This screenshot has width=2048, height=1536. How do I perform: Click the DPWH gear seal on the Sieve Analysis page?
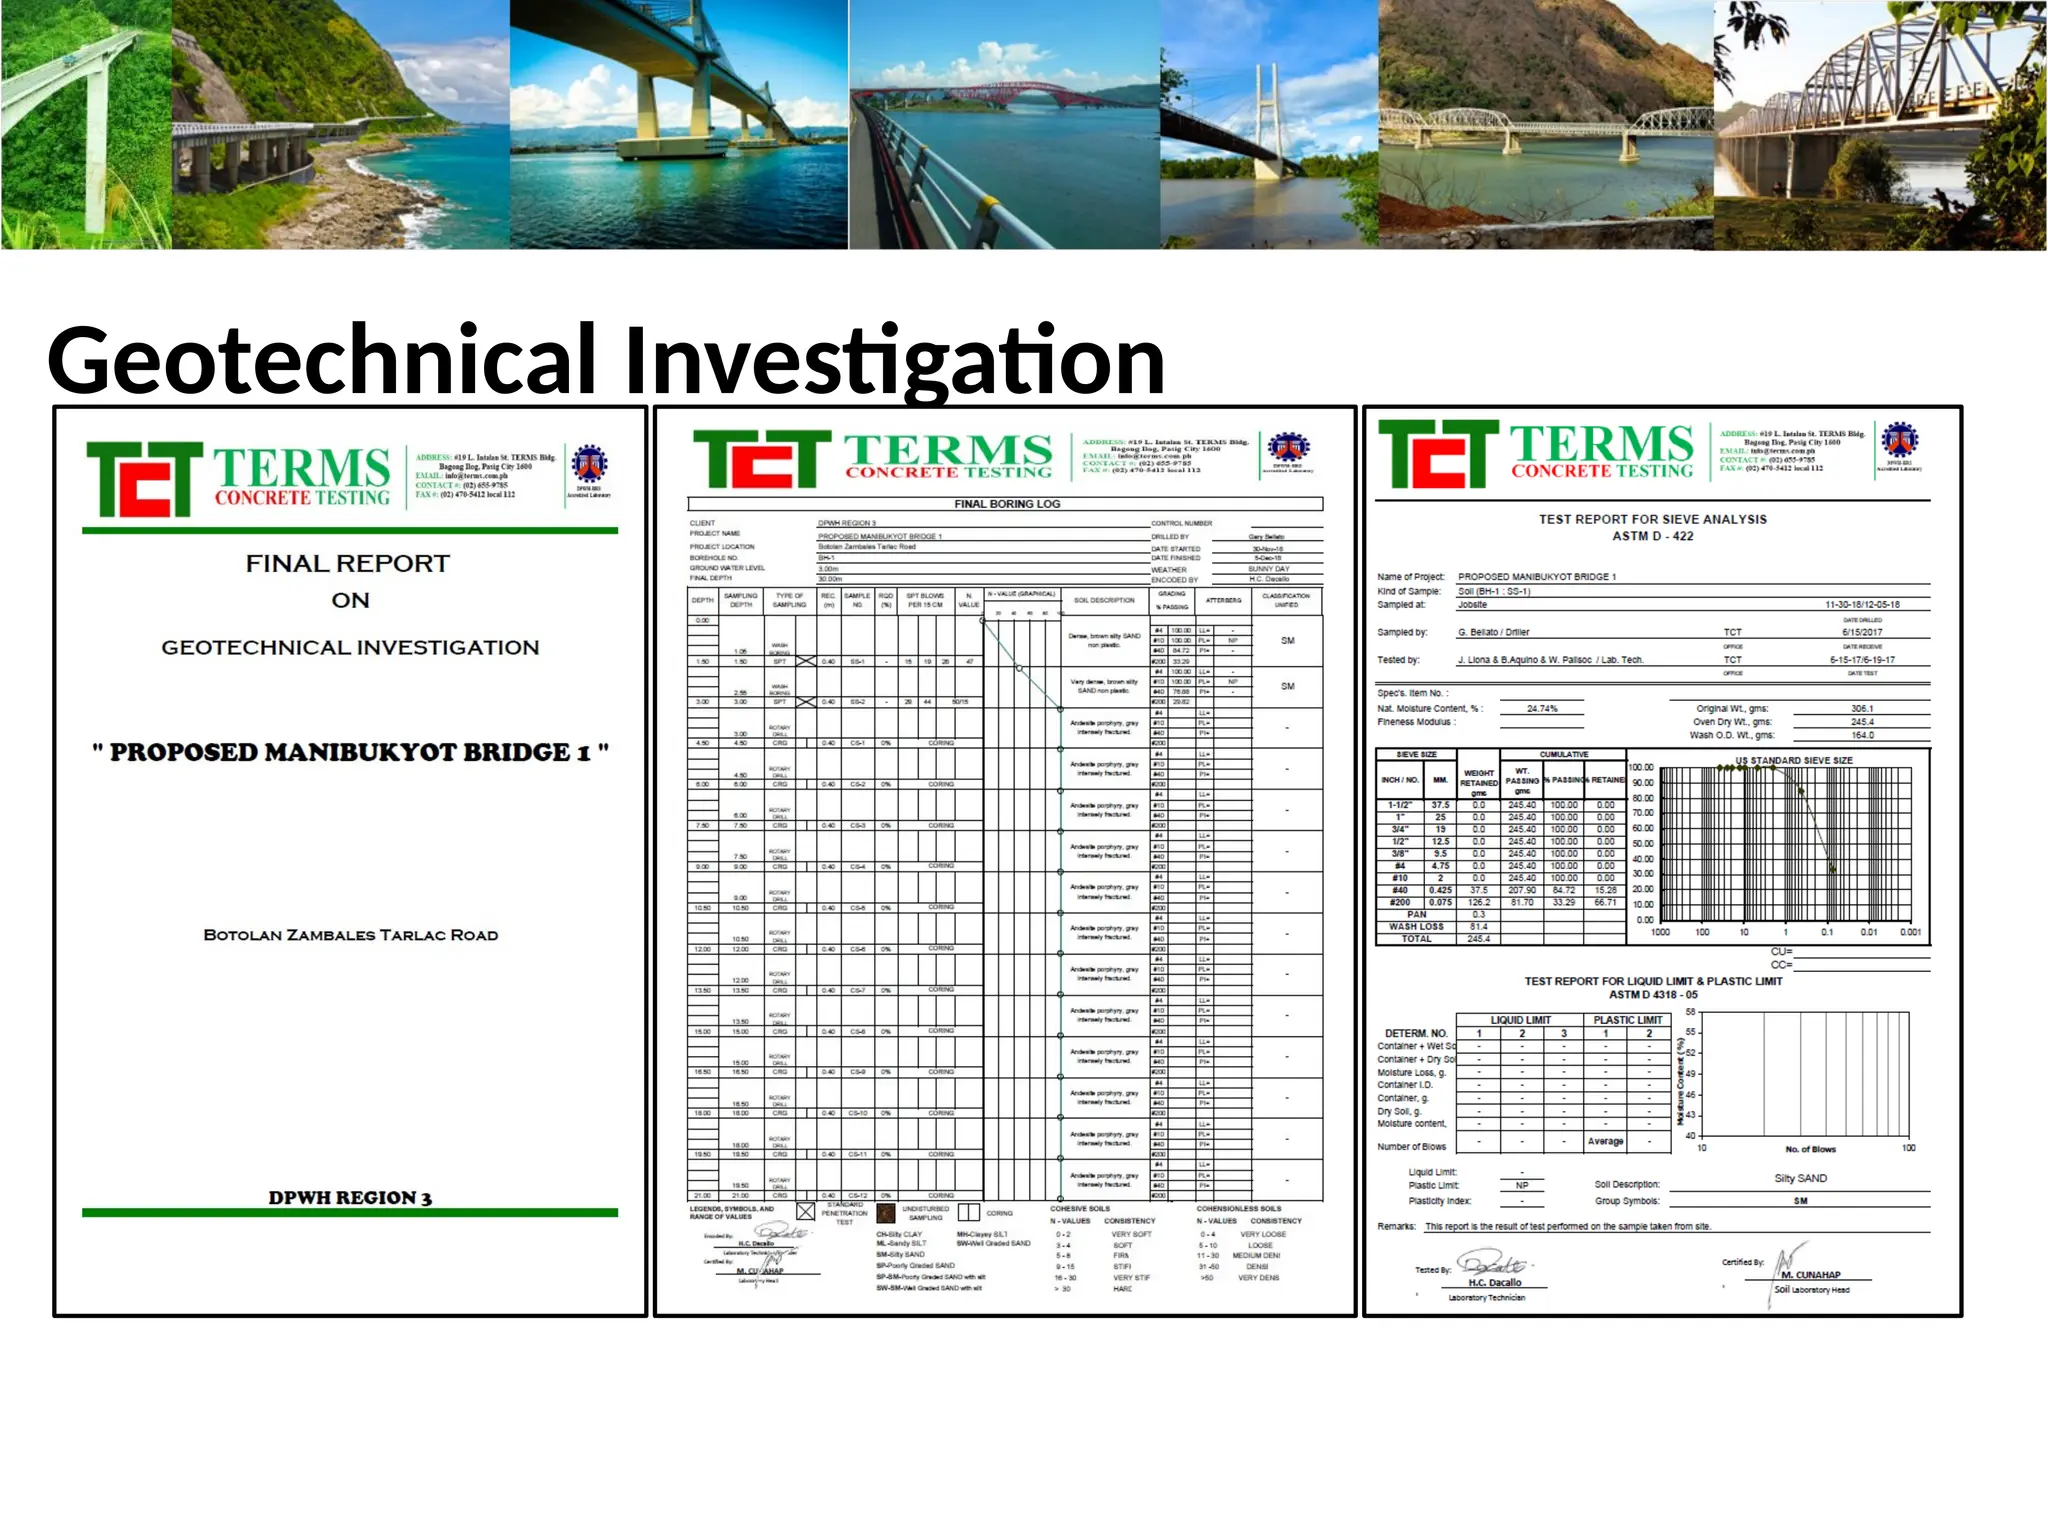tap(1900, 440)
